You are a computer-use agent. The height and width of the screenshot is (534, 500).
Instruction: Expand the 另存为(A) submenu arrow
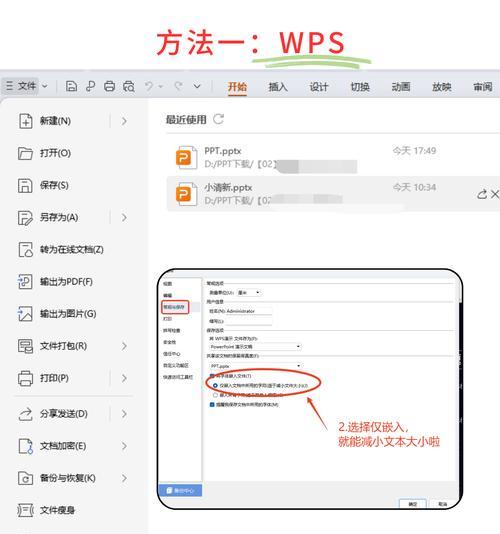pos(124,218)
